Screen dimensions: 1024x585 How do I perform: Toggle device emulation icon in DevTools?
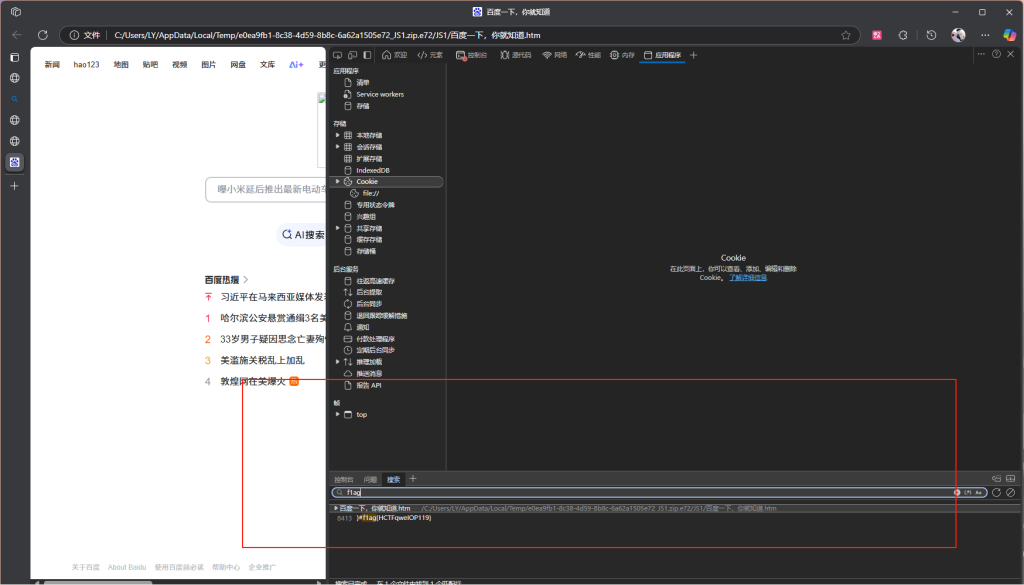353,55
